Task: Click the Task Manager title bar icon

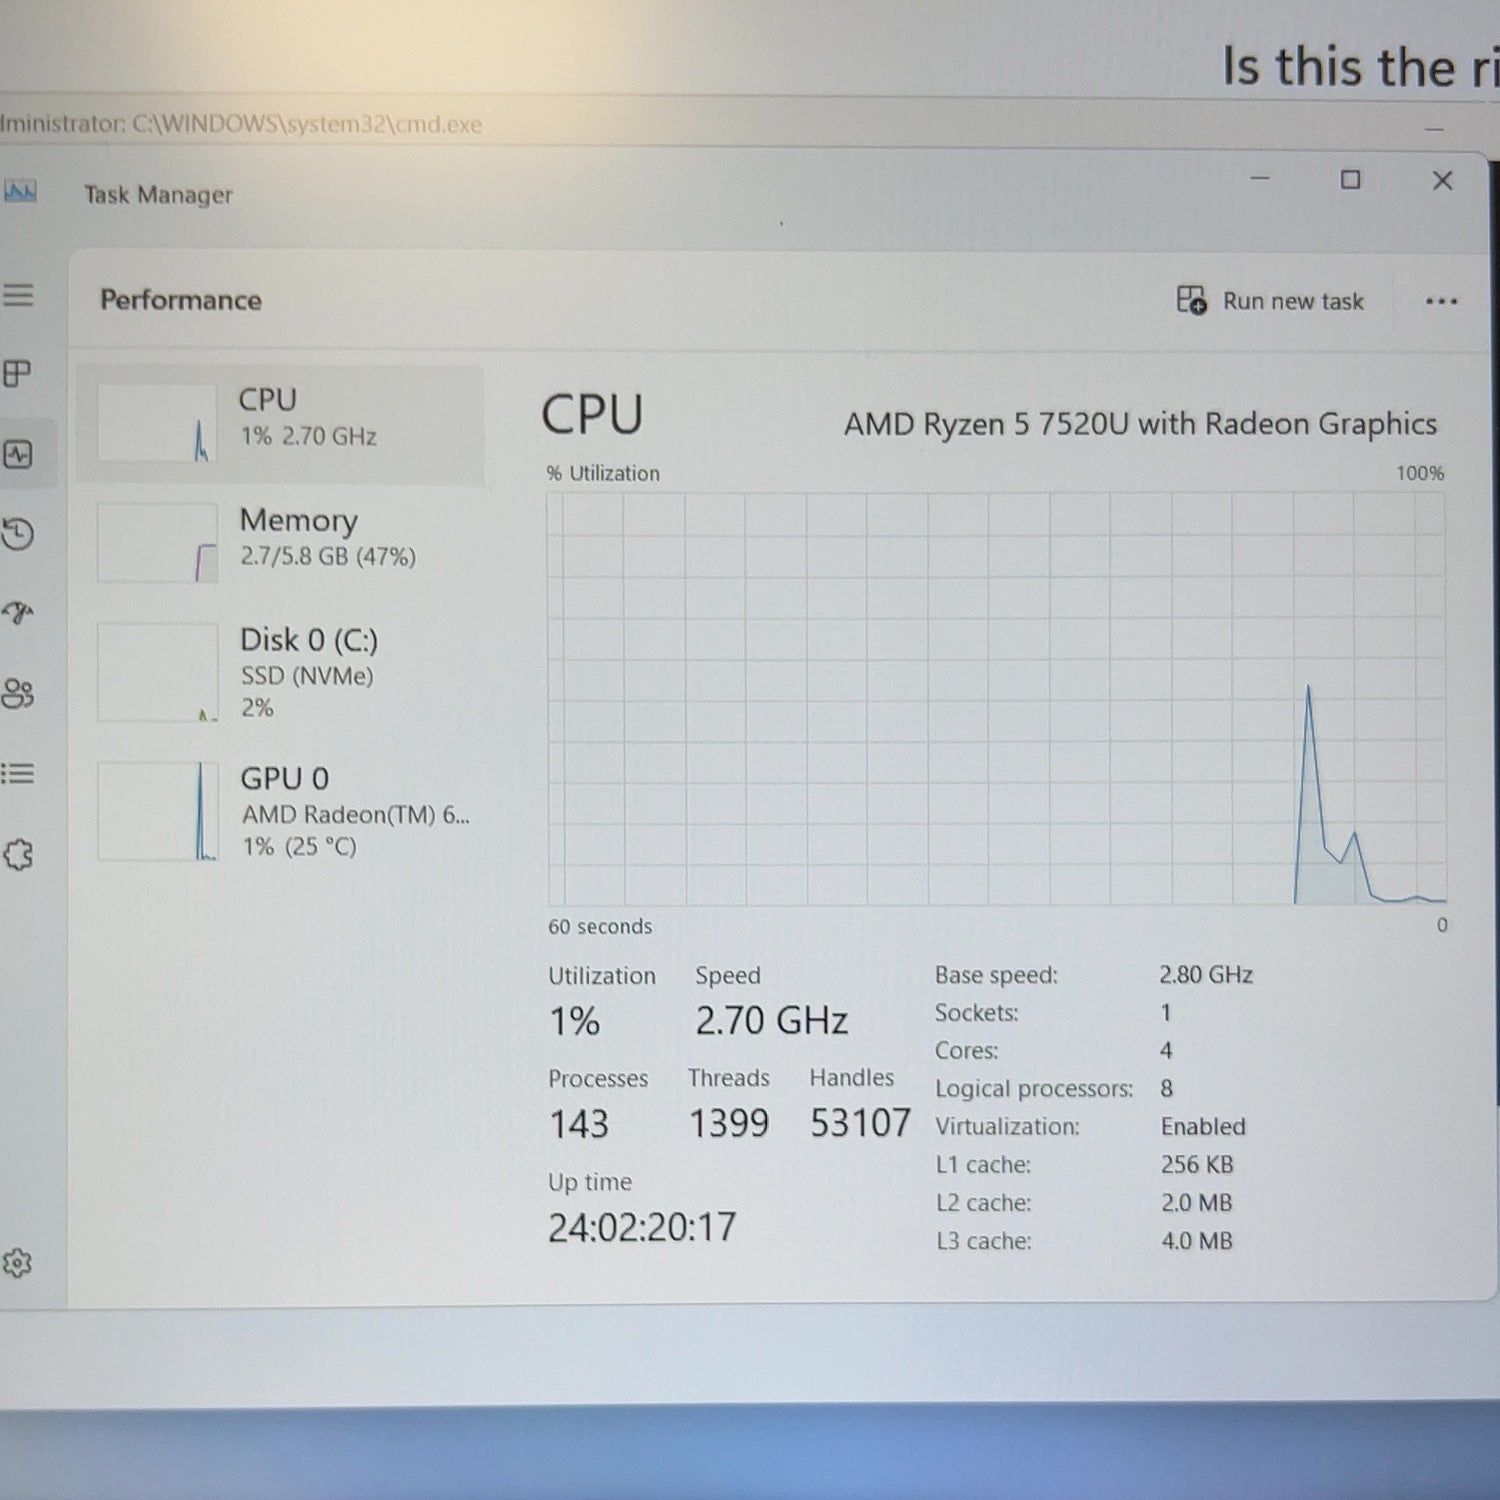Action: pyautogui.click(x=20, y=191)
